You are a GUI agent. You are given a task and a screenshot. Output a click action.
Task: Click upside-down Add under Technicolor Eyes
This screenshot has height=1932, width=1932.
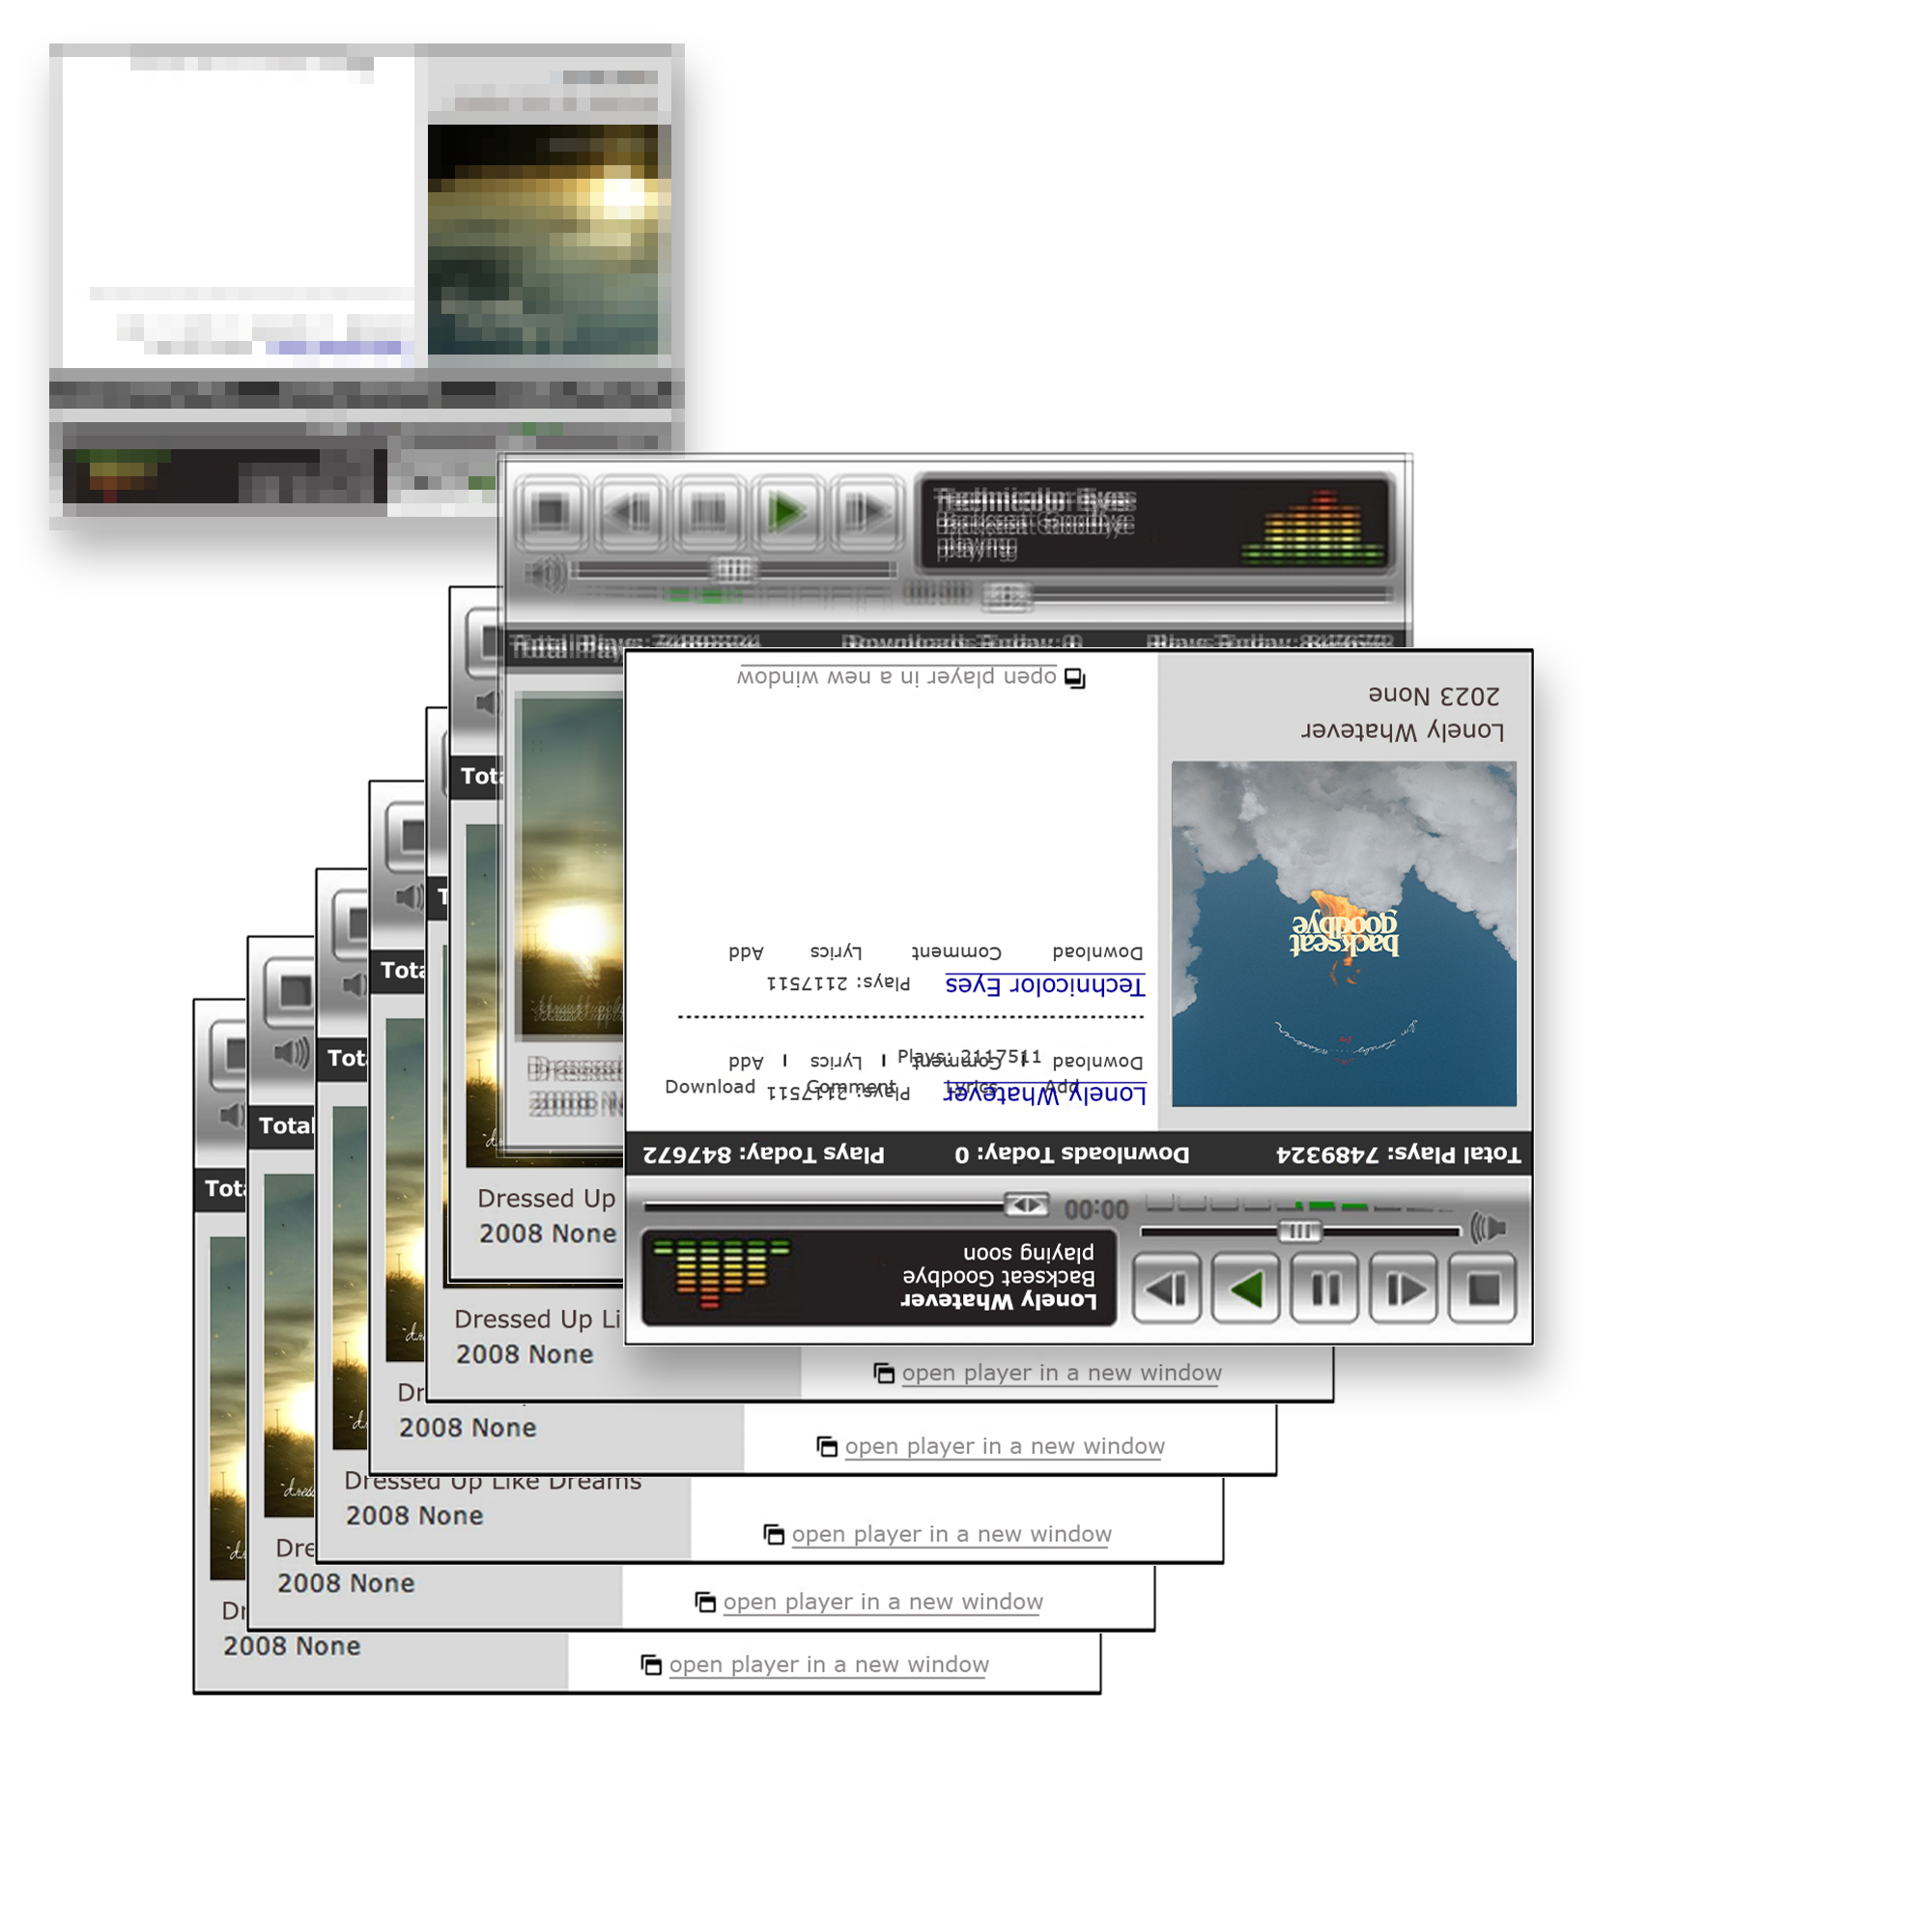[x=746, y=952]
